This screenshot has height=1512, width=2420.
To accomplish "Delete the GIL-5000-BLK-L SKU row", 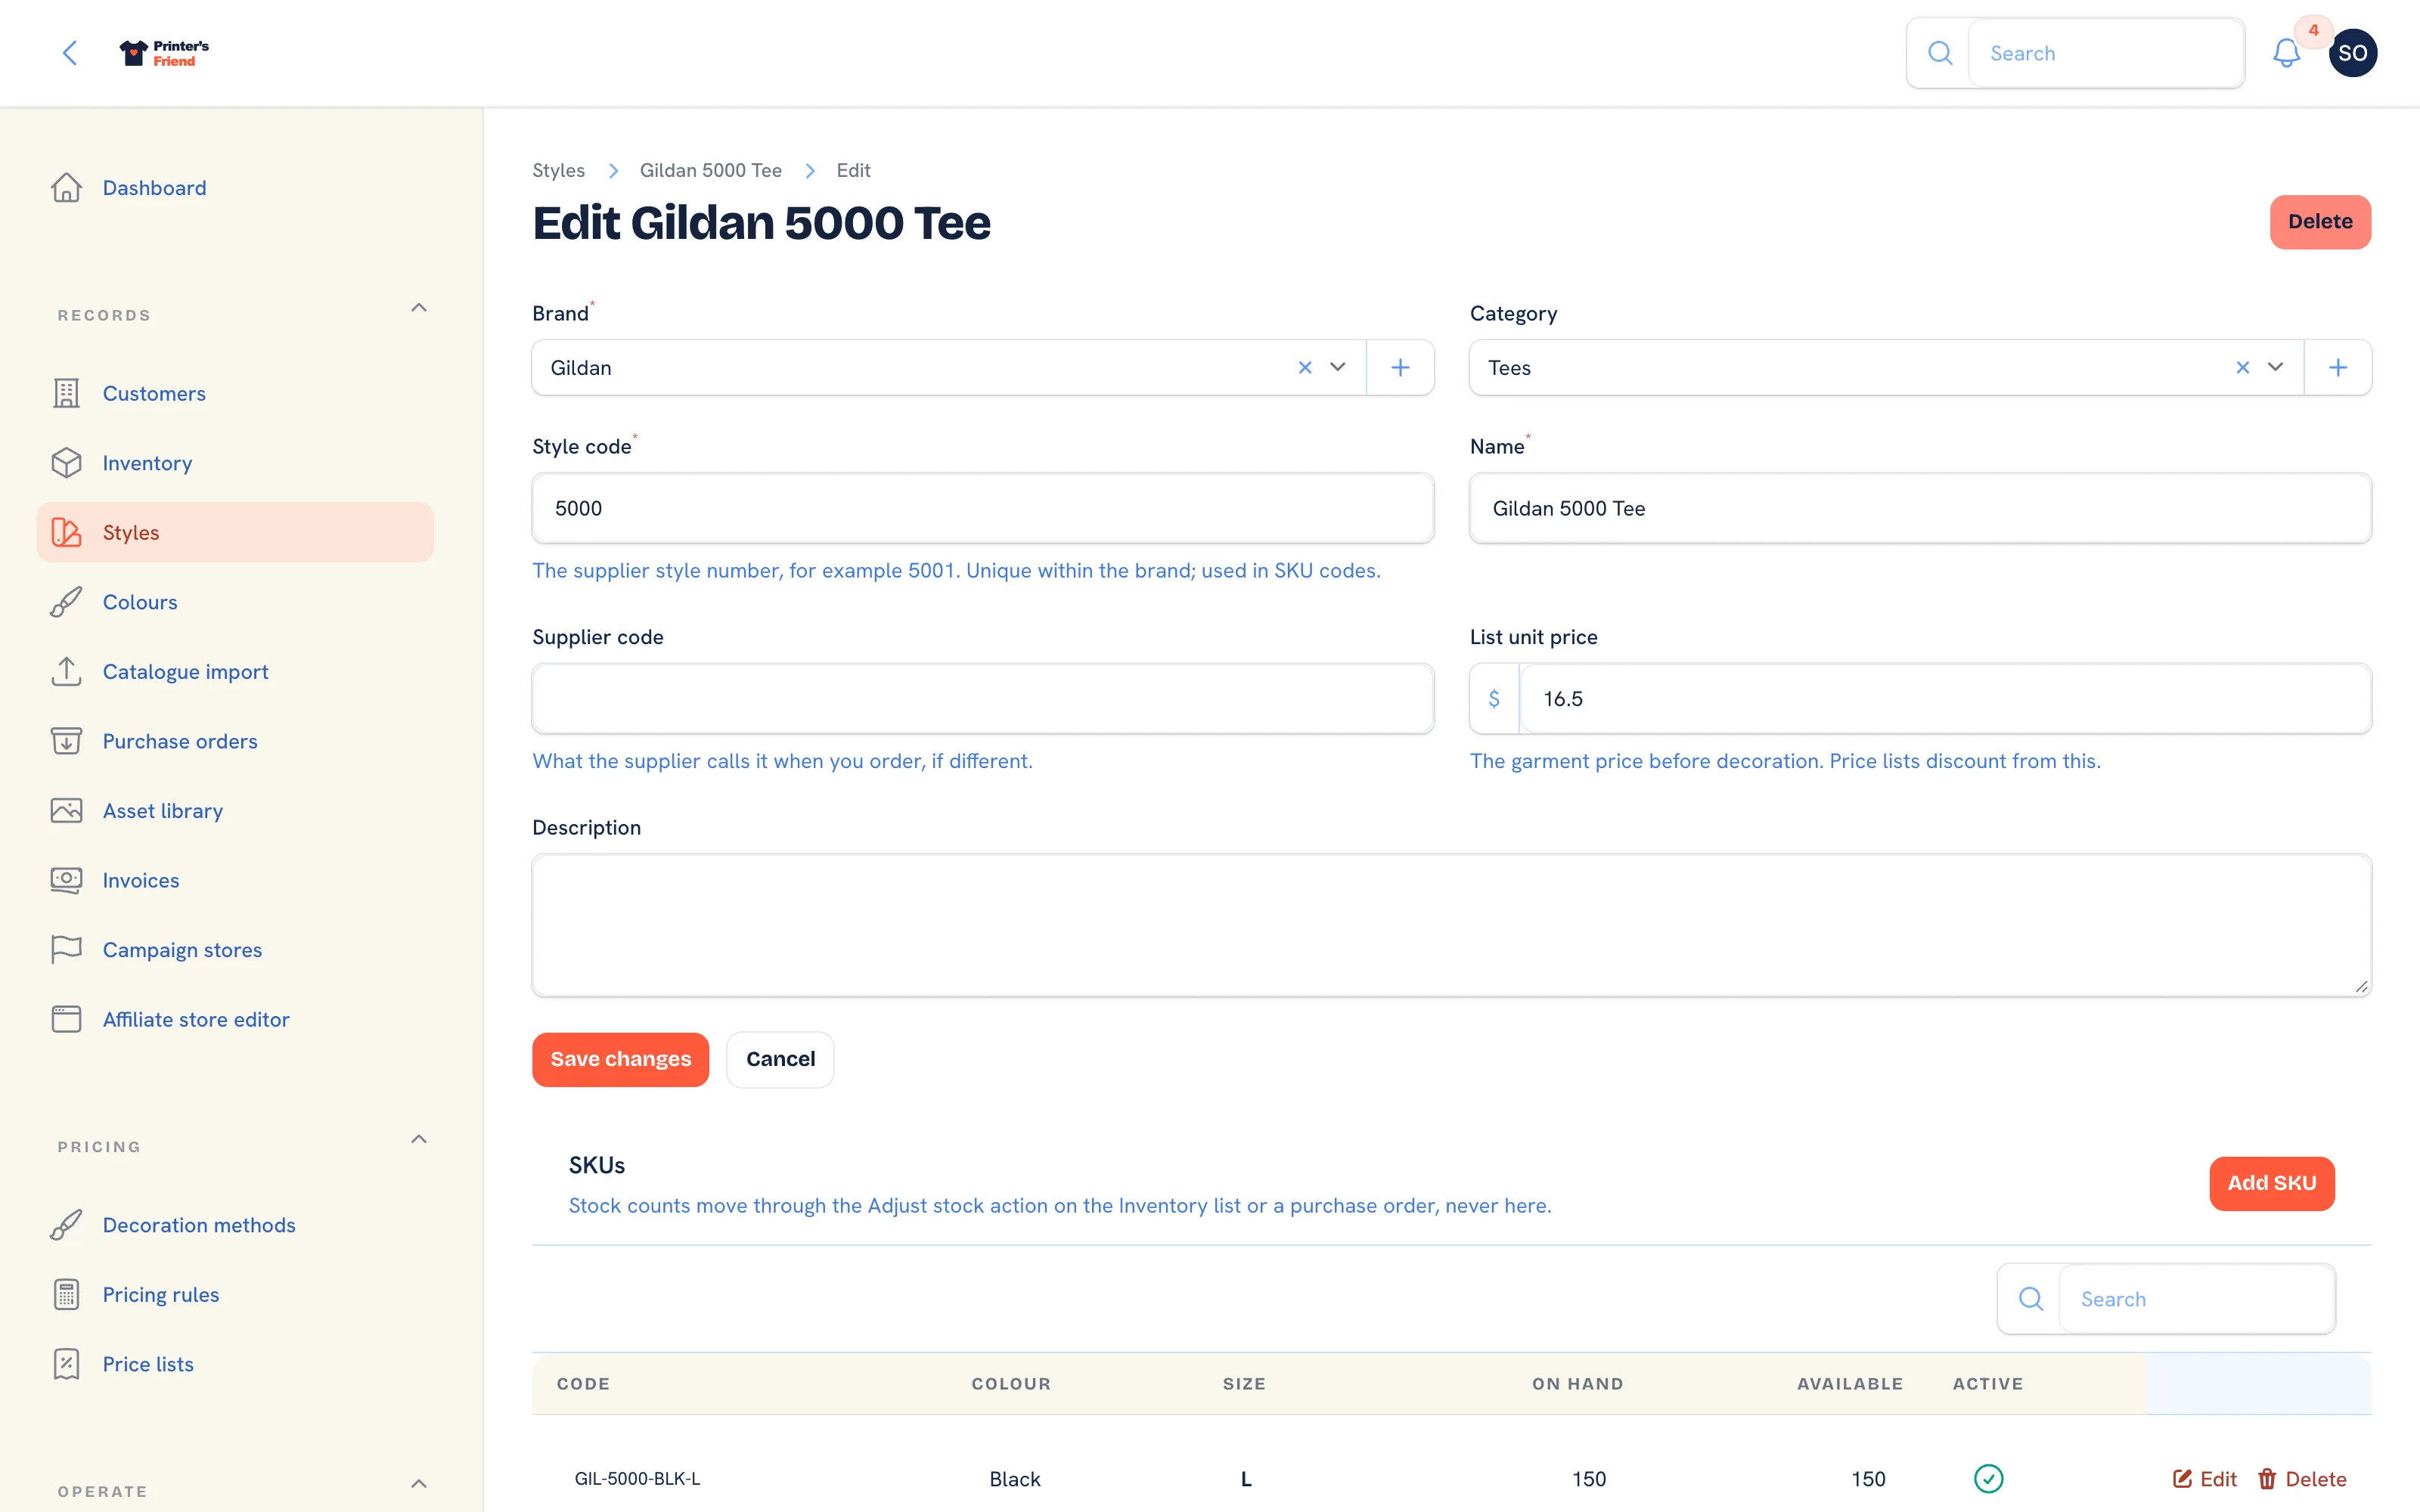I will (2302, 1479).
